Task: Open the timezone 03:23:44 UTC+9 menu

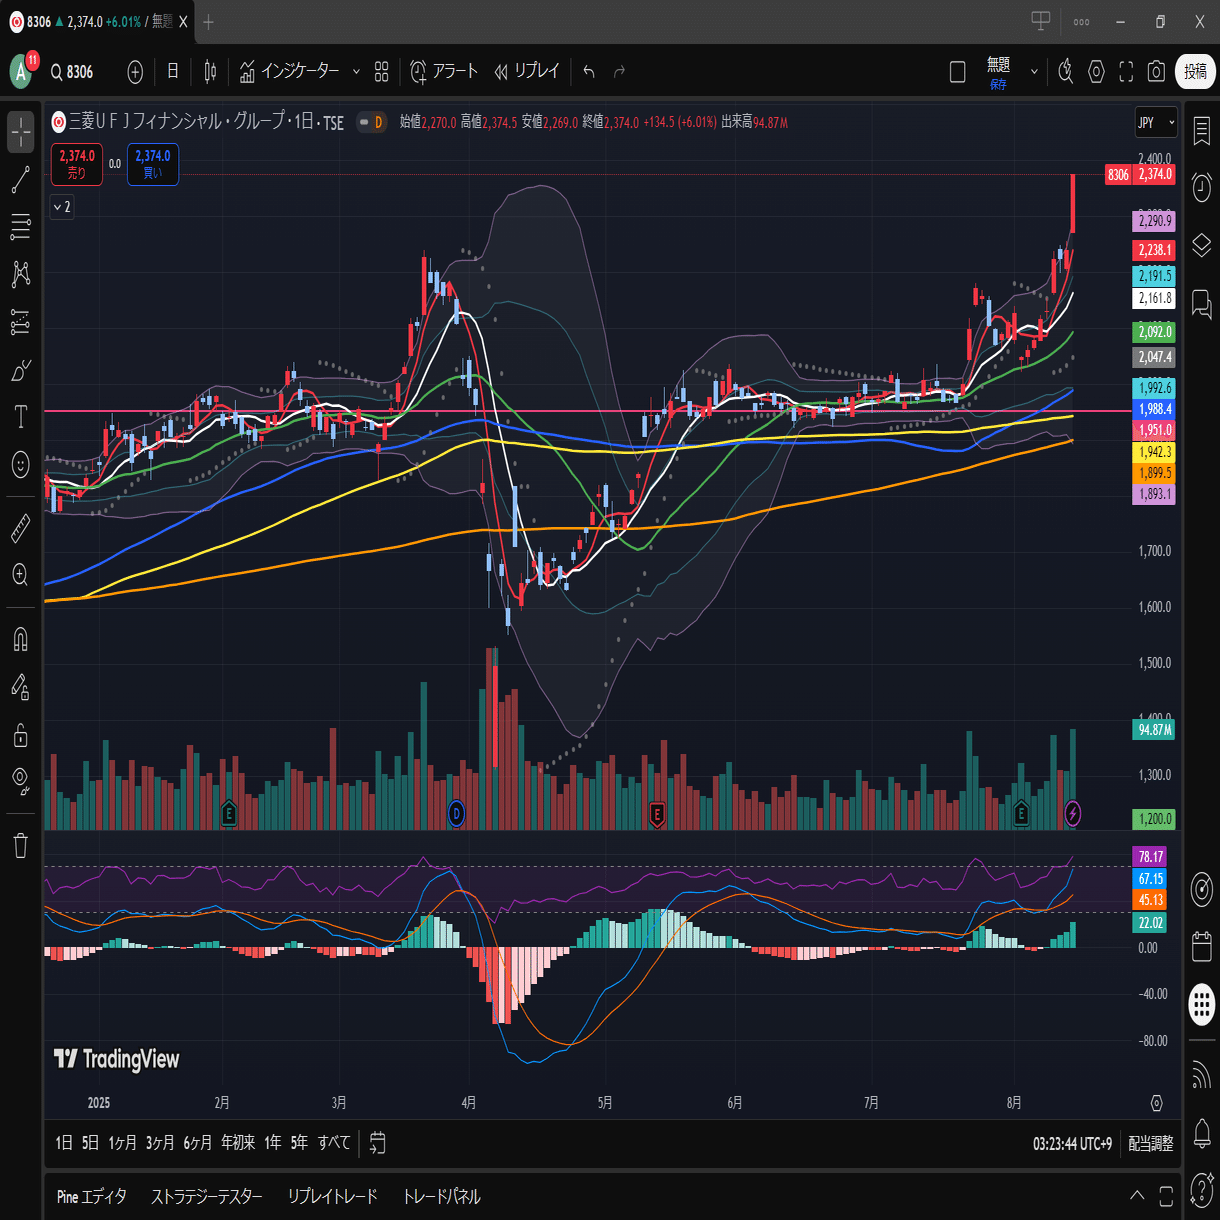Action: [1072, 1143]
